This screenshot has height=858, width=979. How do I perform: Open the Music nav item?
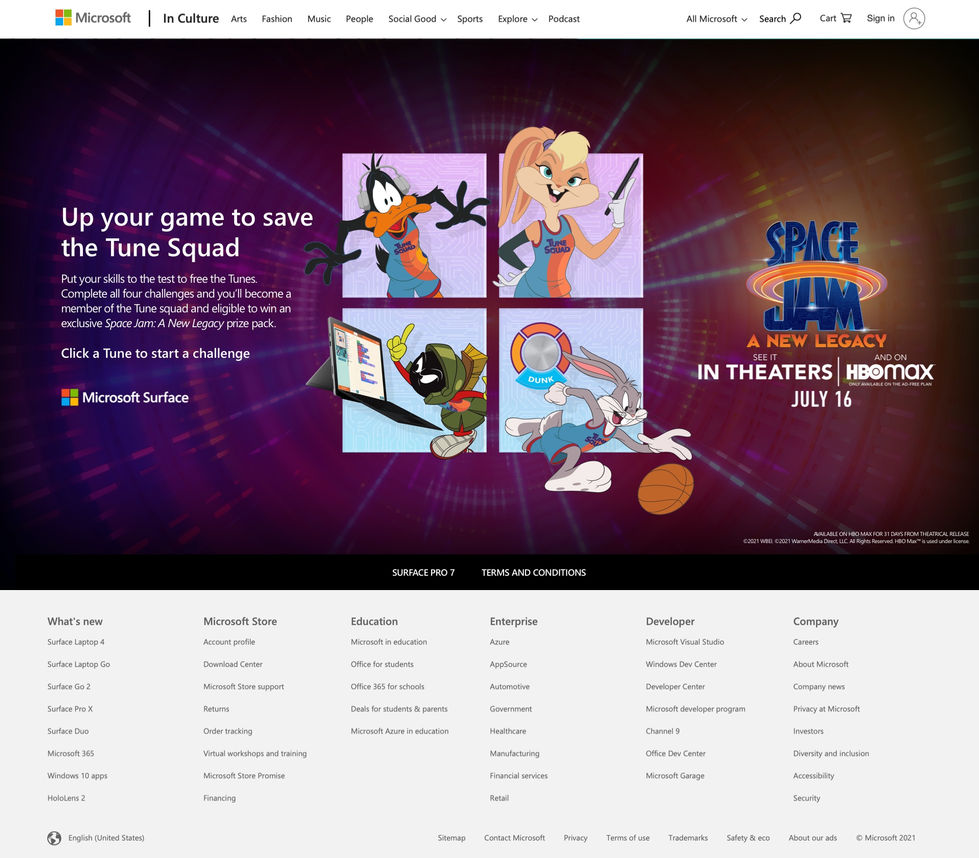click(319, 19)
